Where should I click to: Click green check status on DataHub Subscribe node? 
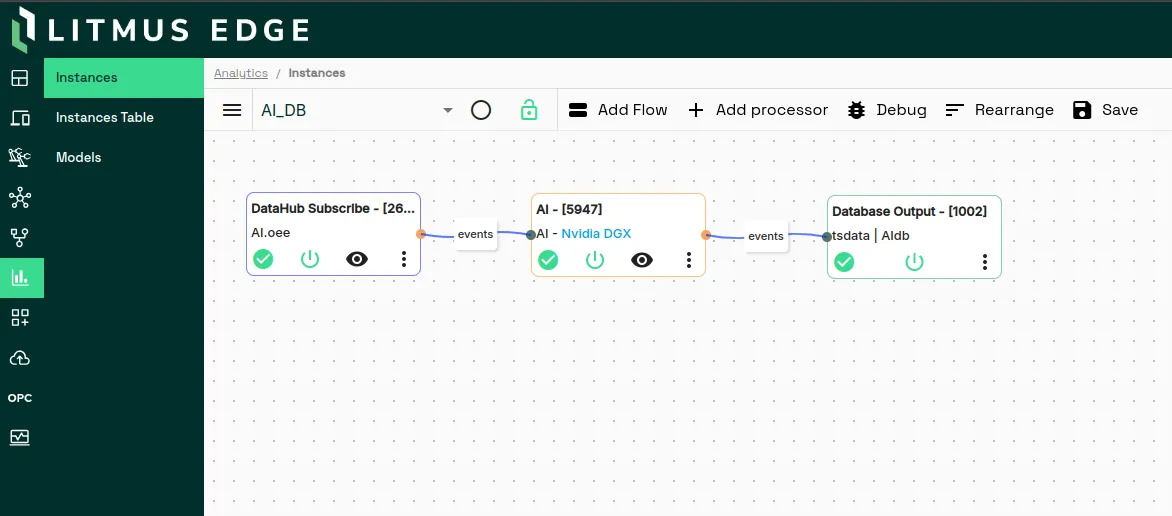(x=263, y=259)
